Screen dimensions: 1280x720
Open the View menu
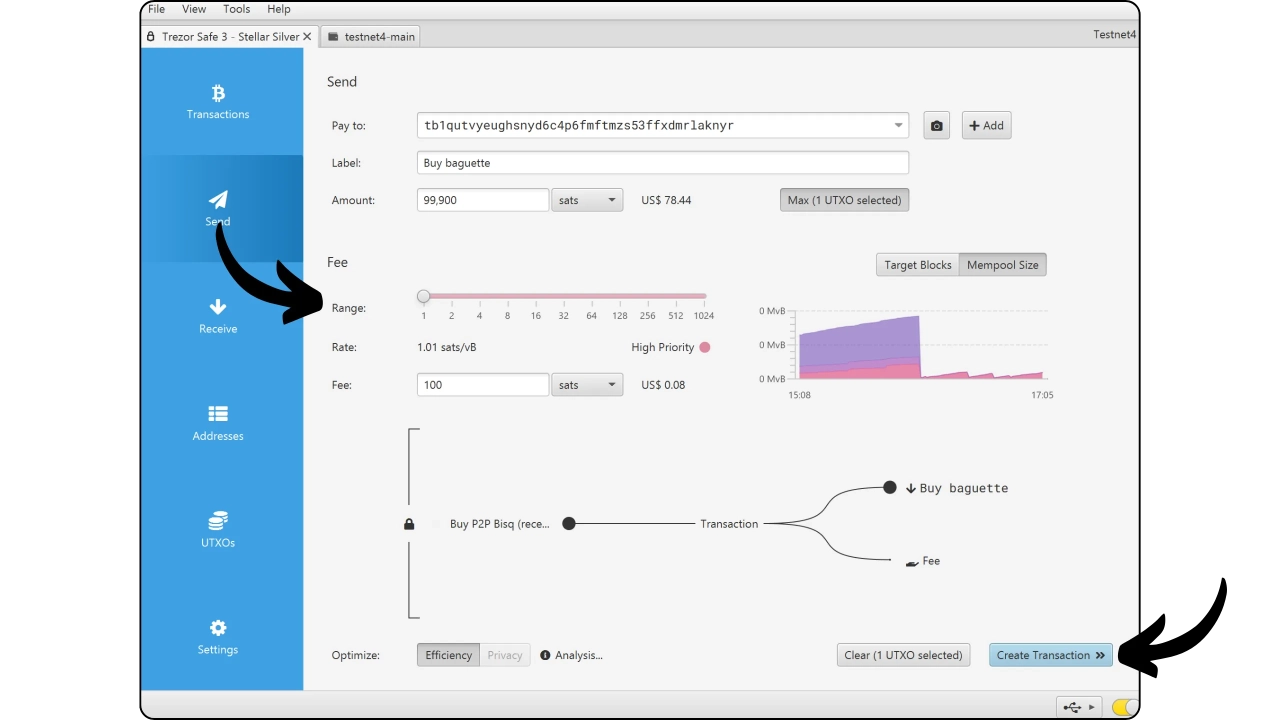(194, 9)
